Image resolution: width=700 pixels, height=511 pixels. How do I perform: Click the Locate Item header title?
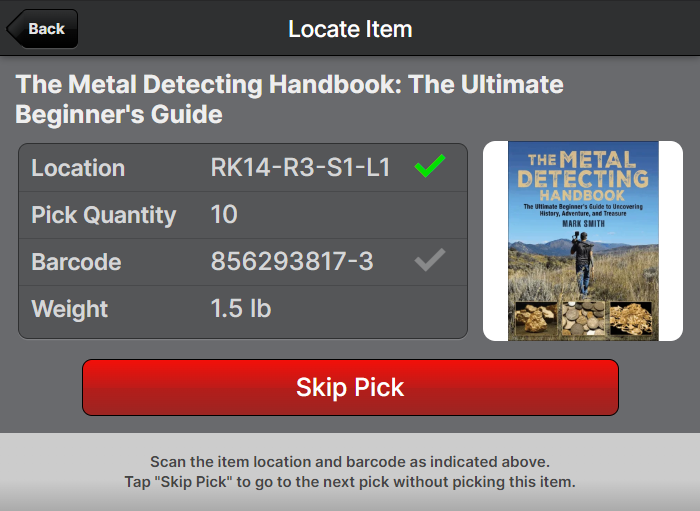350,29
